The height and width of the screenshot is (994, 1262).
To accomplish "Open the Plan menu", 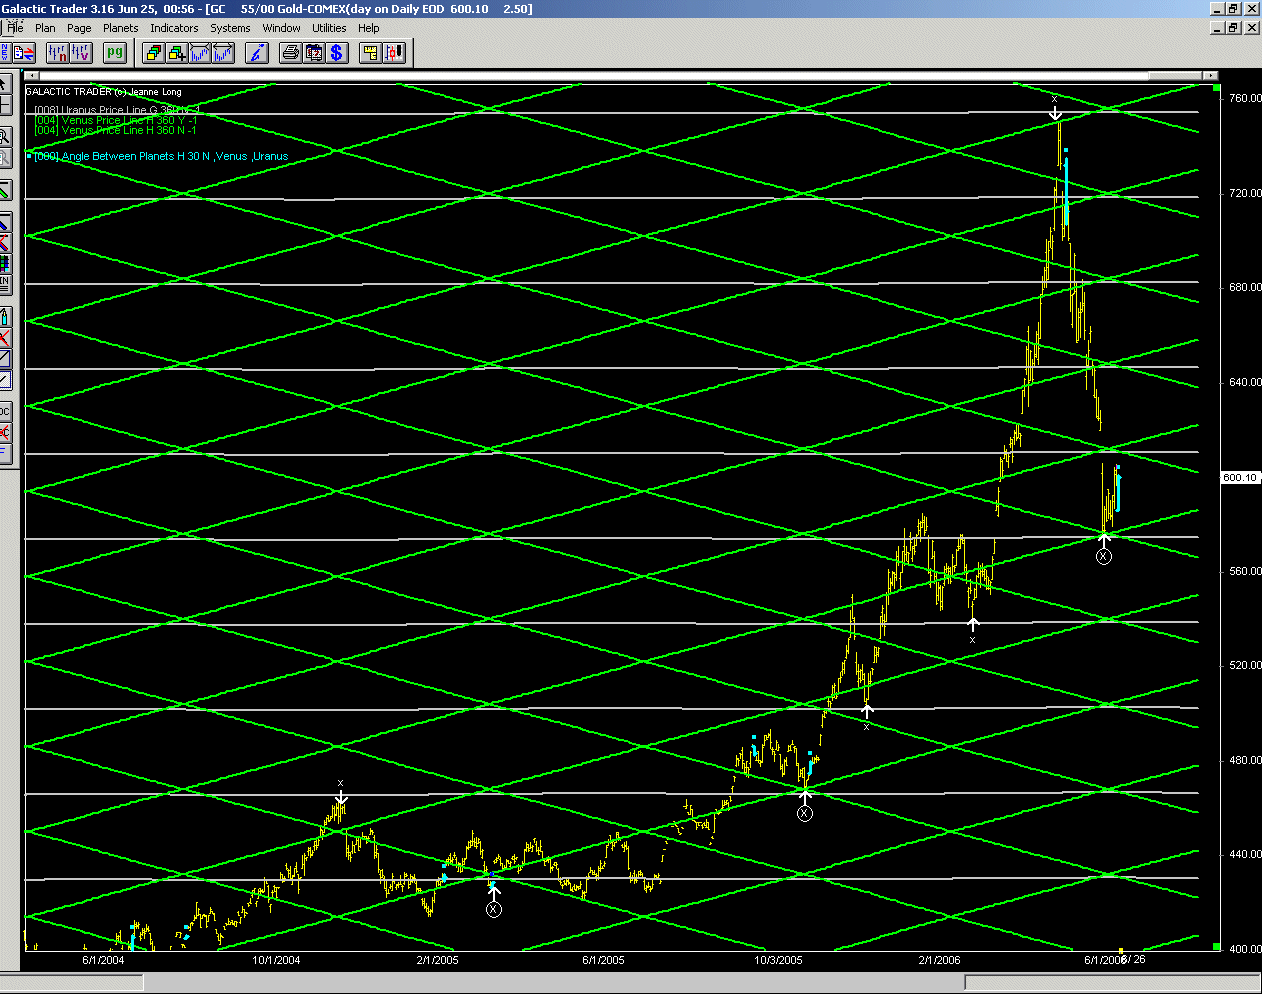I will pos(45,28).
